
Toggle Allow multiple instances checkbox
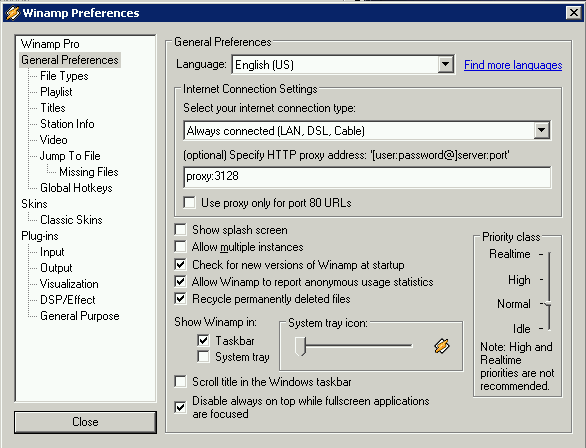click(181, 247)
